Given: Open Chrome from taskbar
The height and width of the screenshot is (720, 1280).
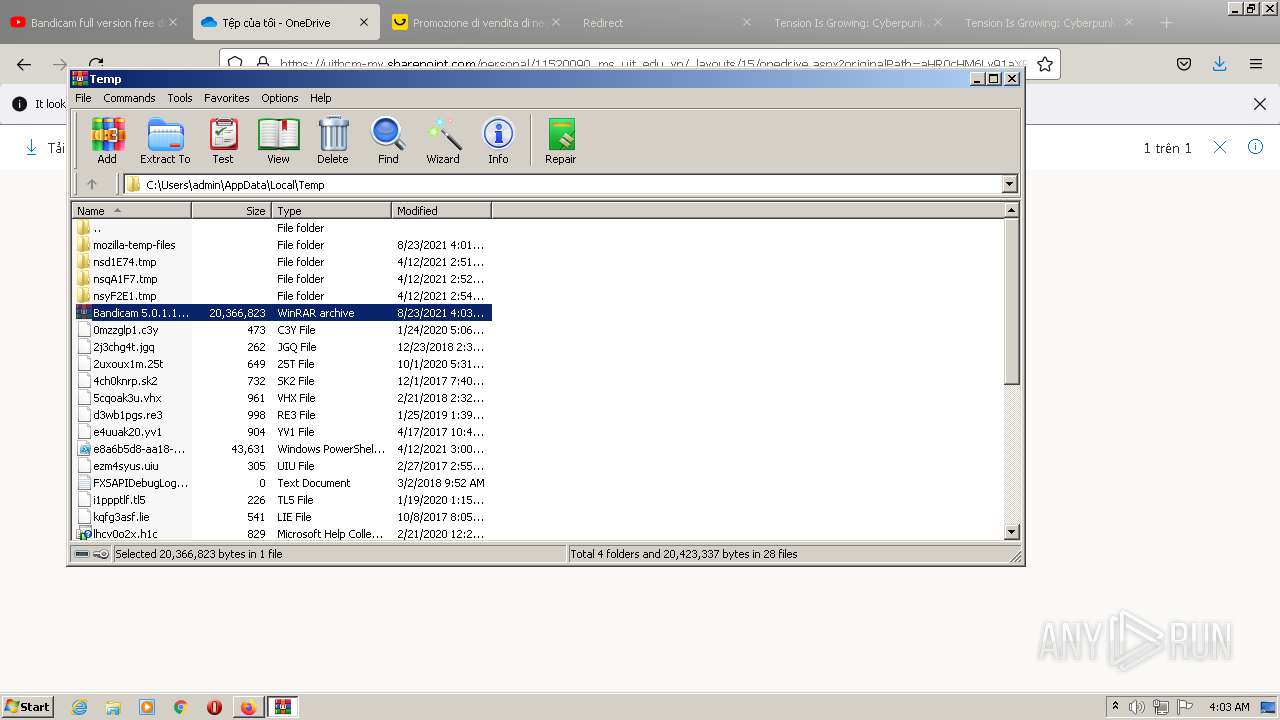Looking at the screenshot, I should [181, 707].
